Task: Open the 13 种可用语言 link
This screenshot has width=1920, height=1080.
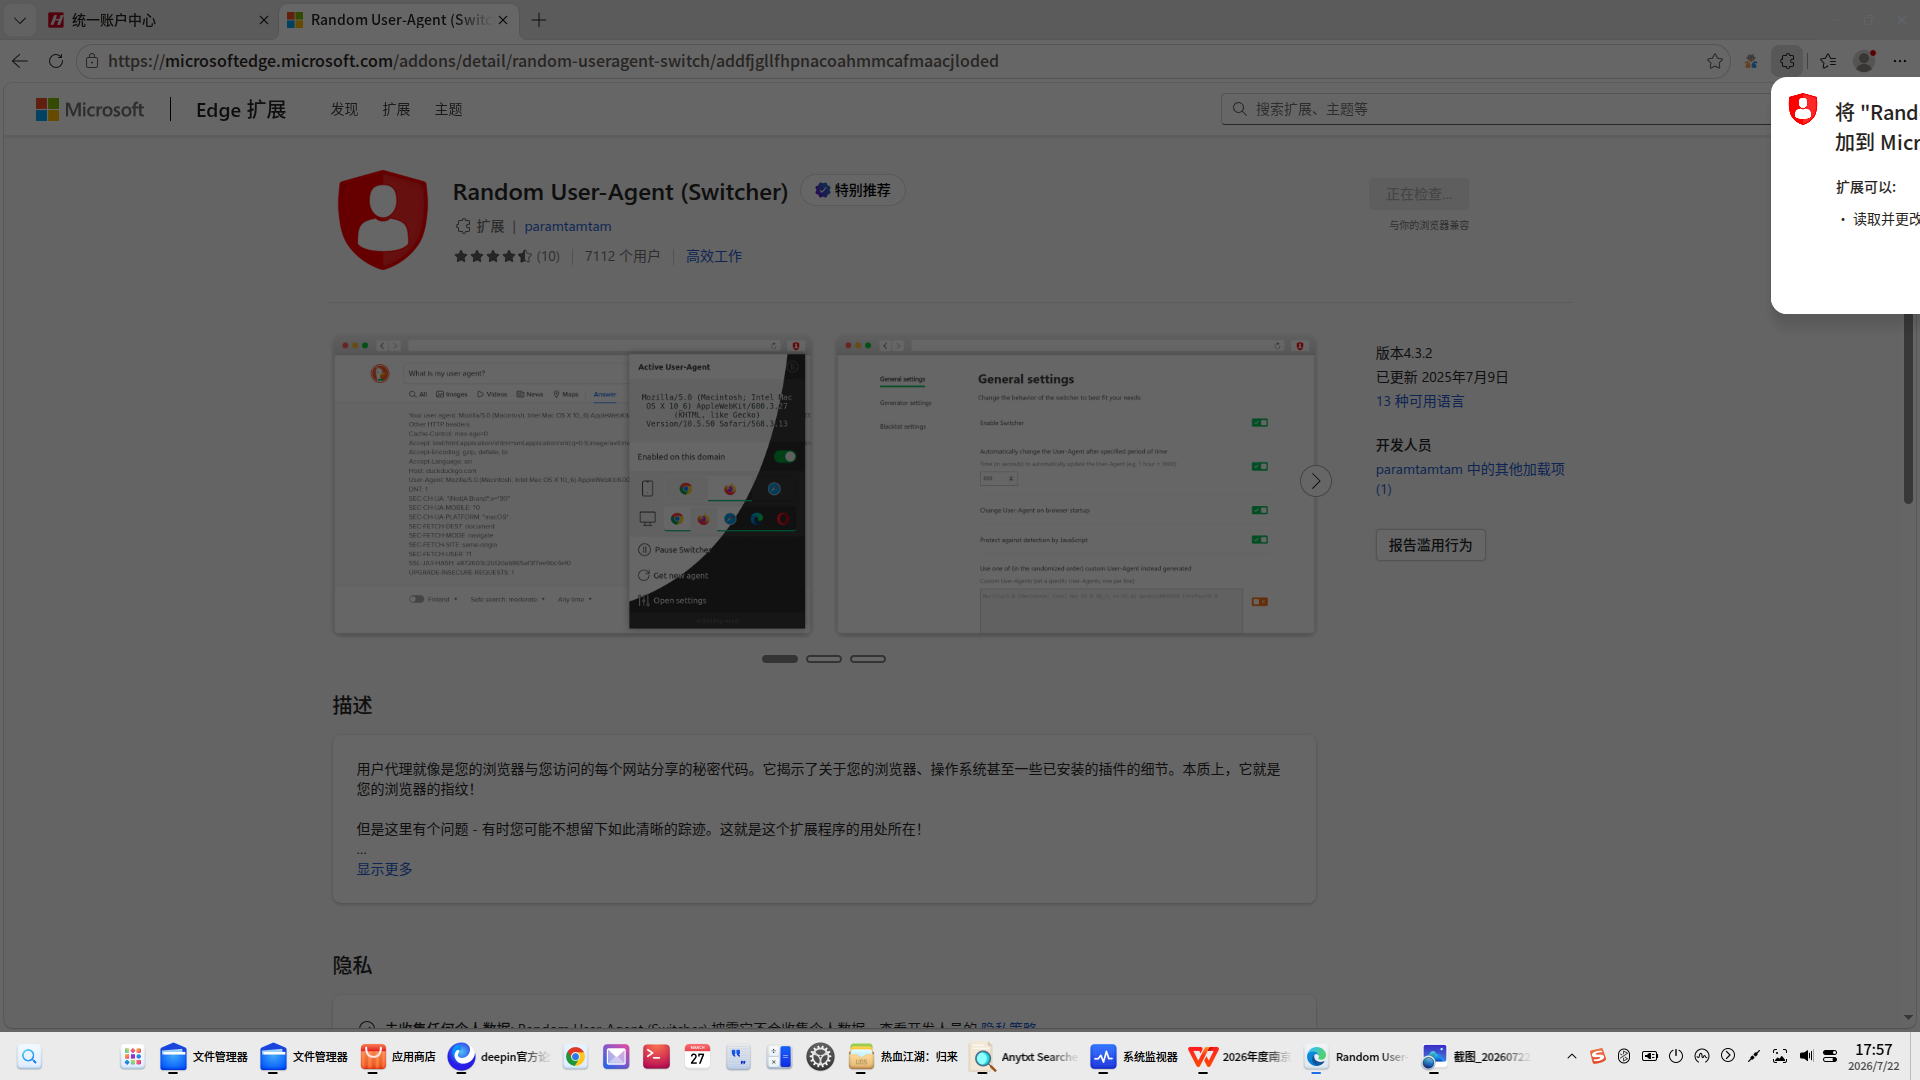Action: pyautogui.click(x=1420, y=401)
